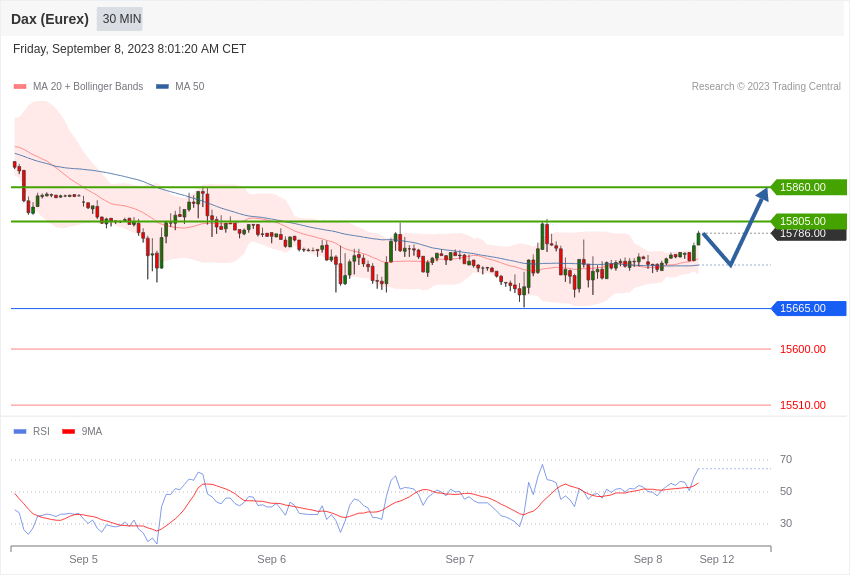Click the RSI legend swatch
The height and width of the screenshot is (576, 850).
pos(20,431)
